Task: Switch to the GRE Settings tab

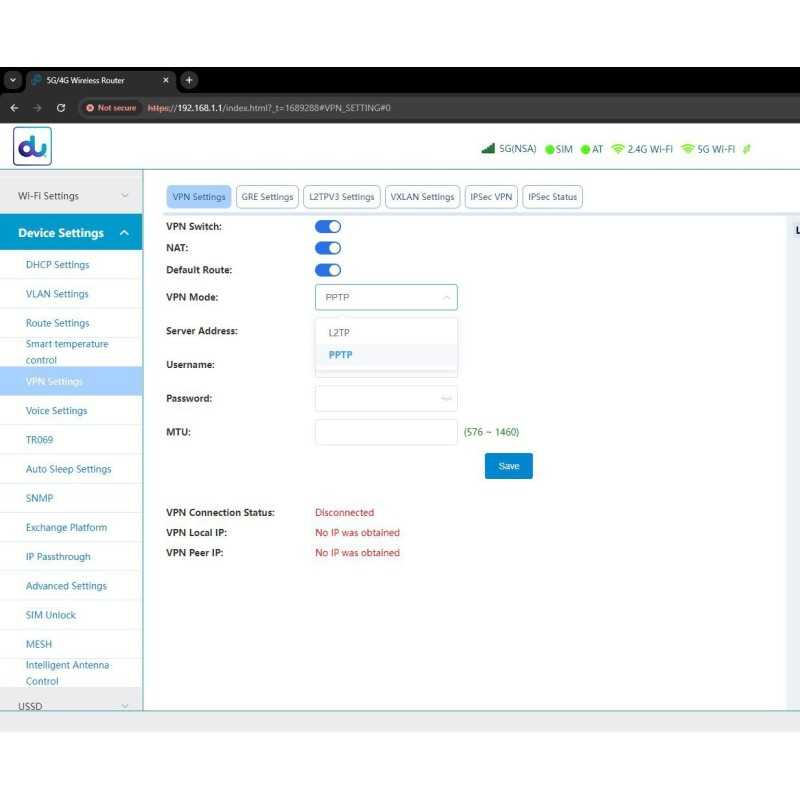Action: point(267,197)
